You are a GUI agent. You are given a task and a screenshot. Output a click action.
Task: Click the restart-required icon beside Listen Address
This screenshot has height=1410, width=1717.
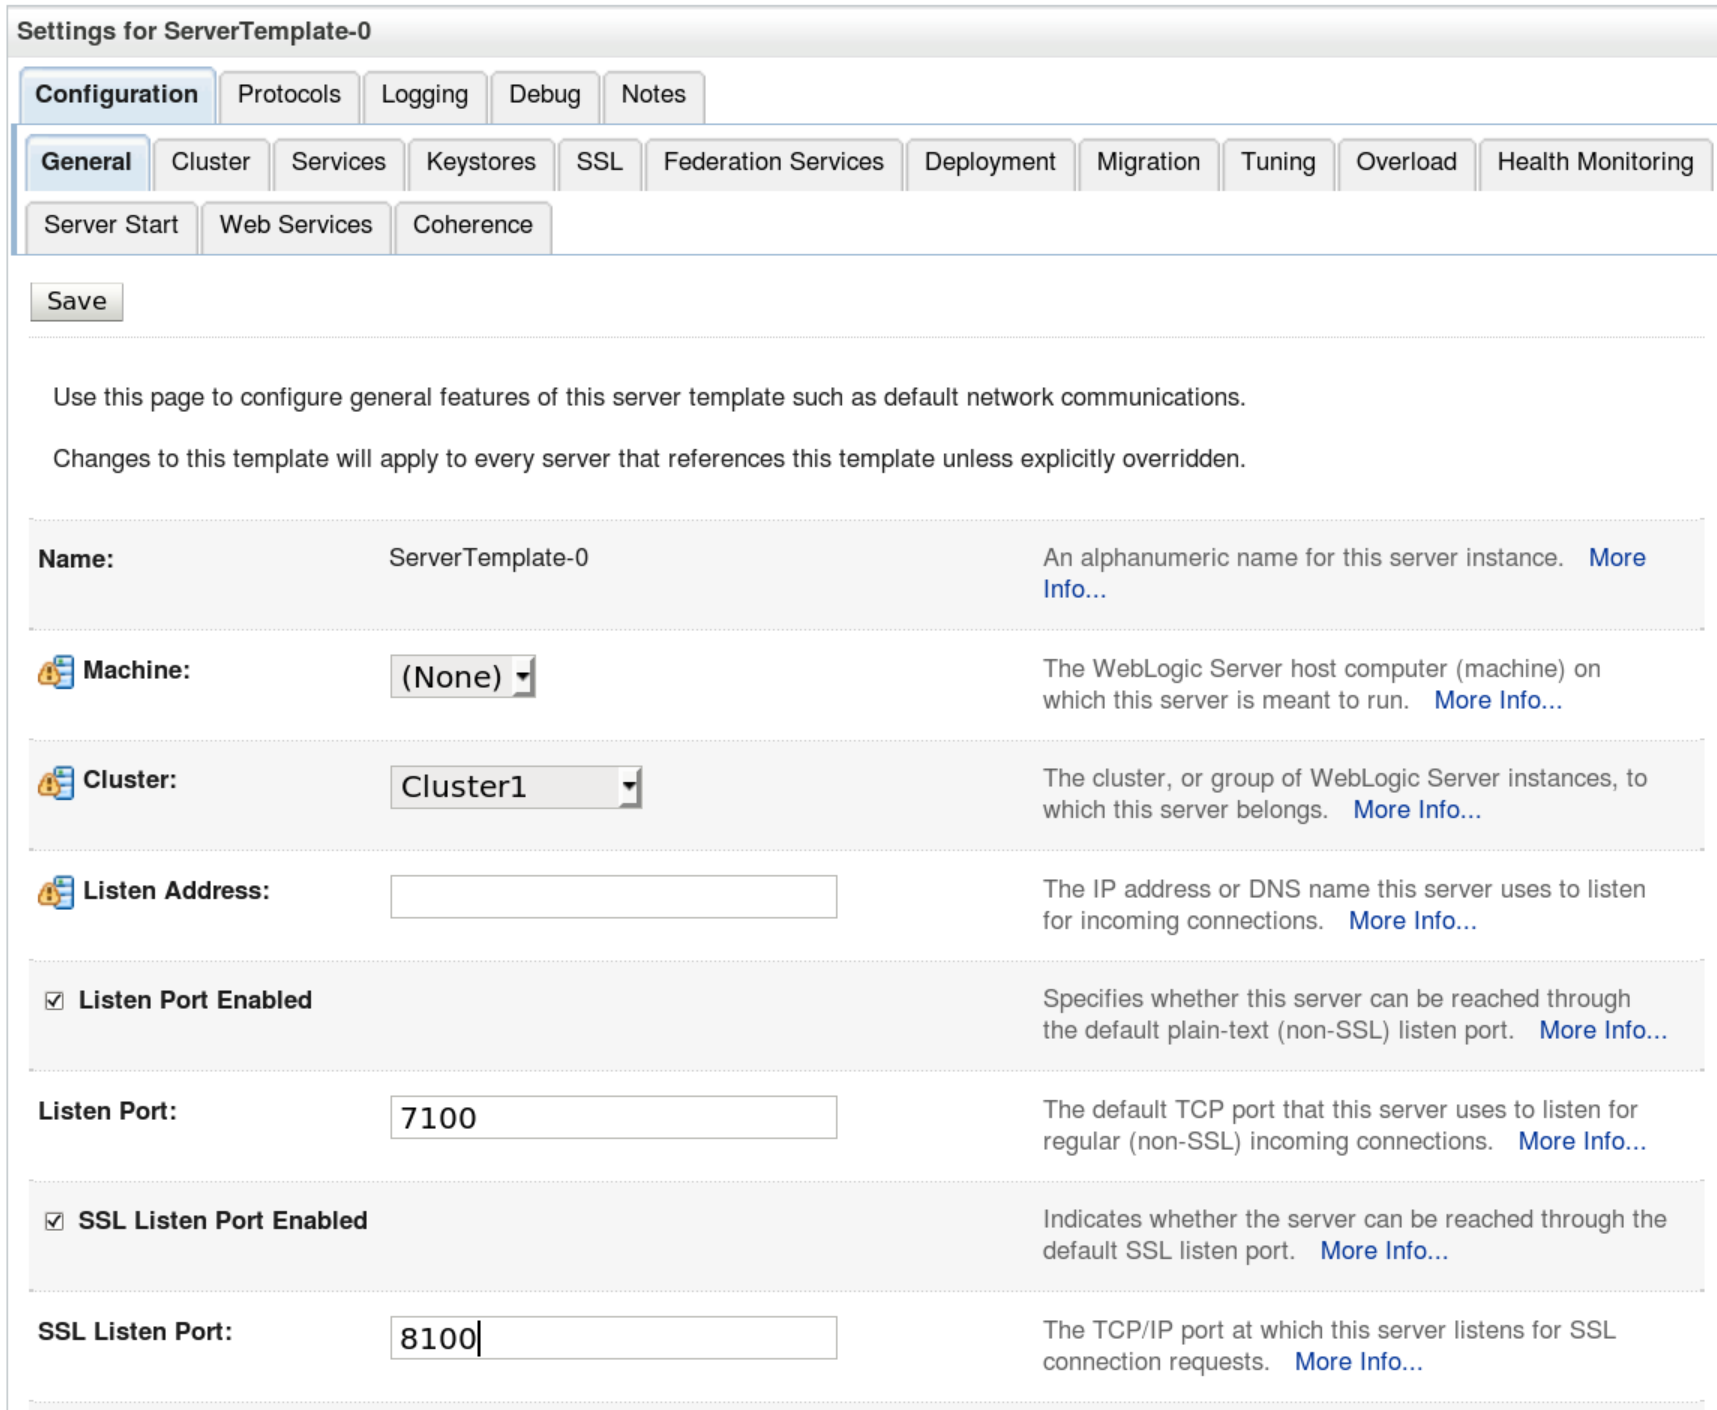point(56,892)
